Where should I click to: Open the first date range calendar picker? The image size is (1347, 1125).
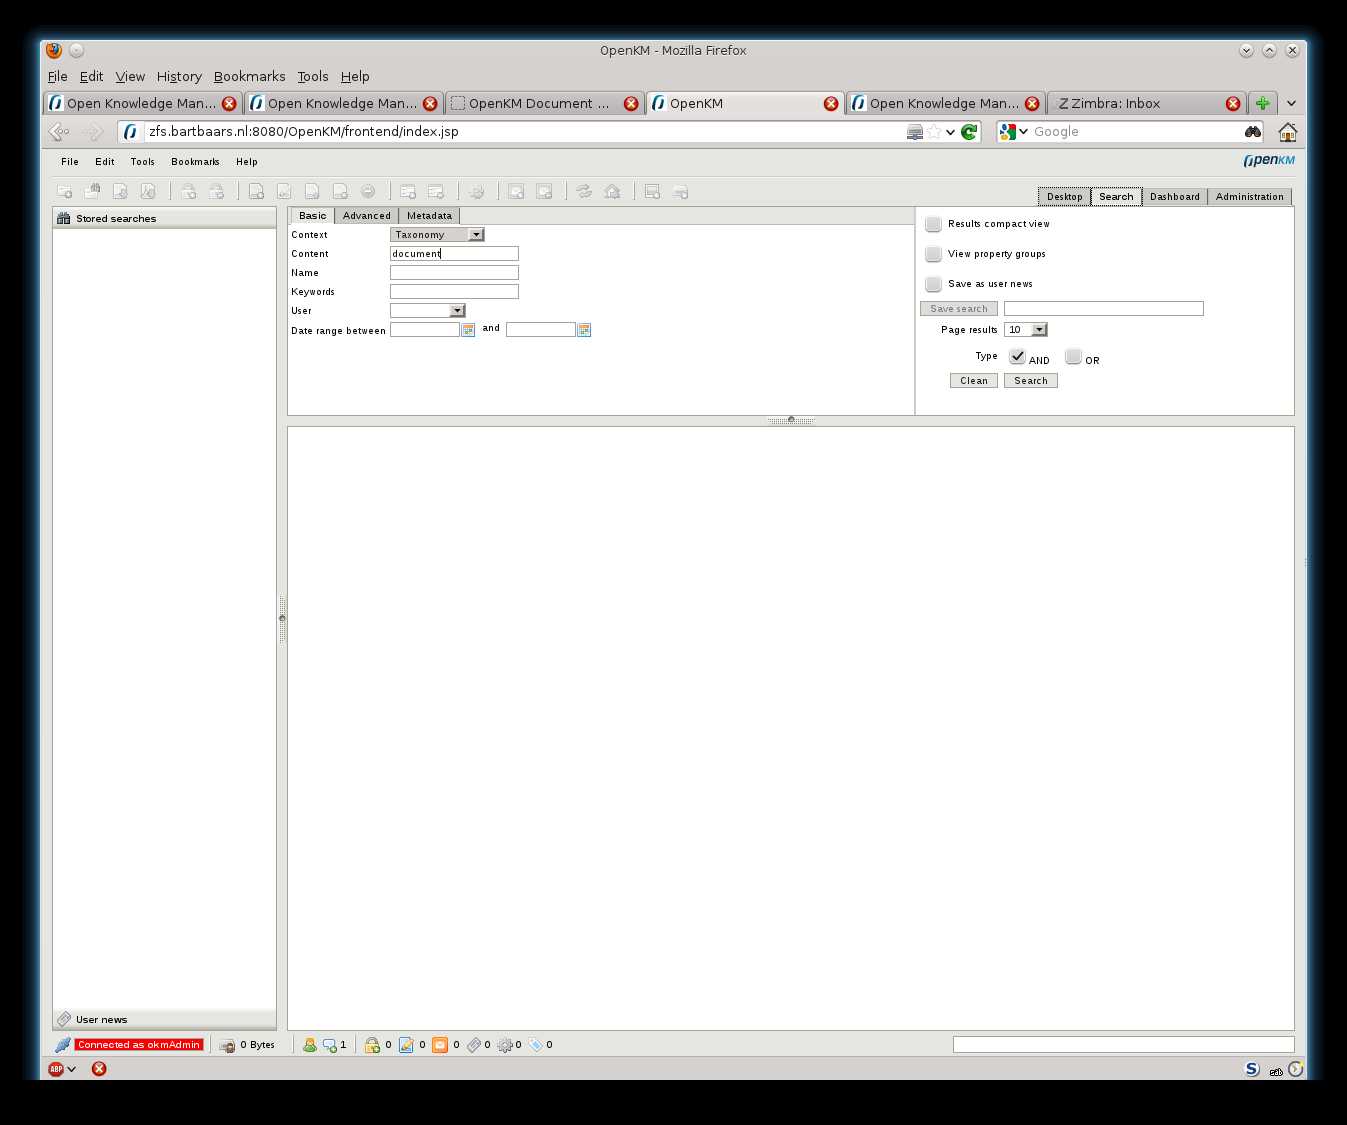tap(467, 329)
